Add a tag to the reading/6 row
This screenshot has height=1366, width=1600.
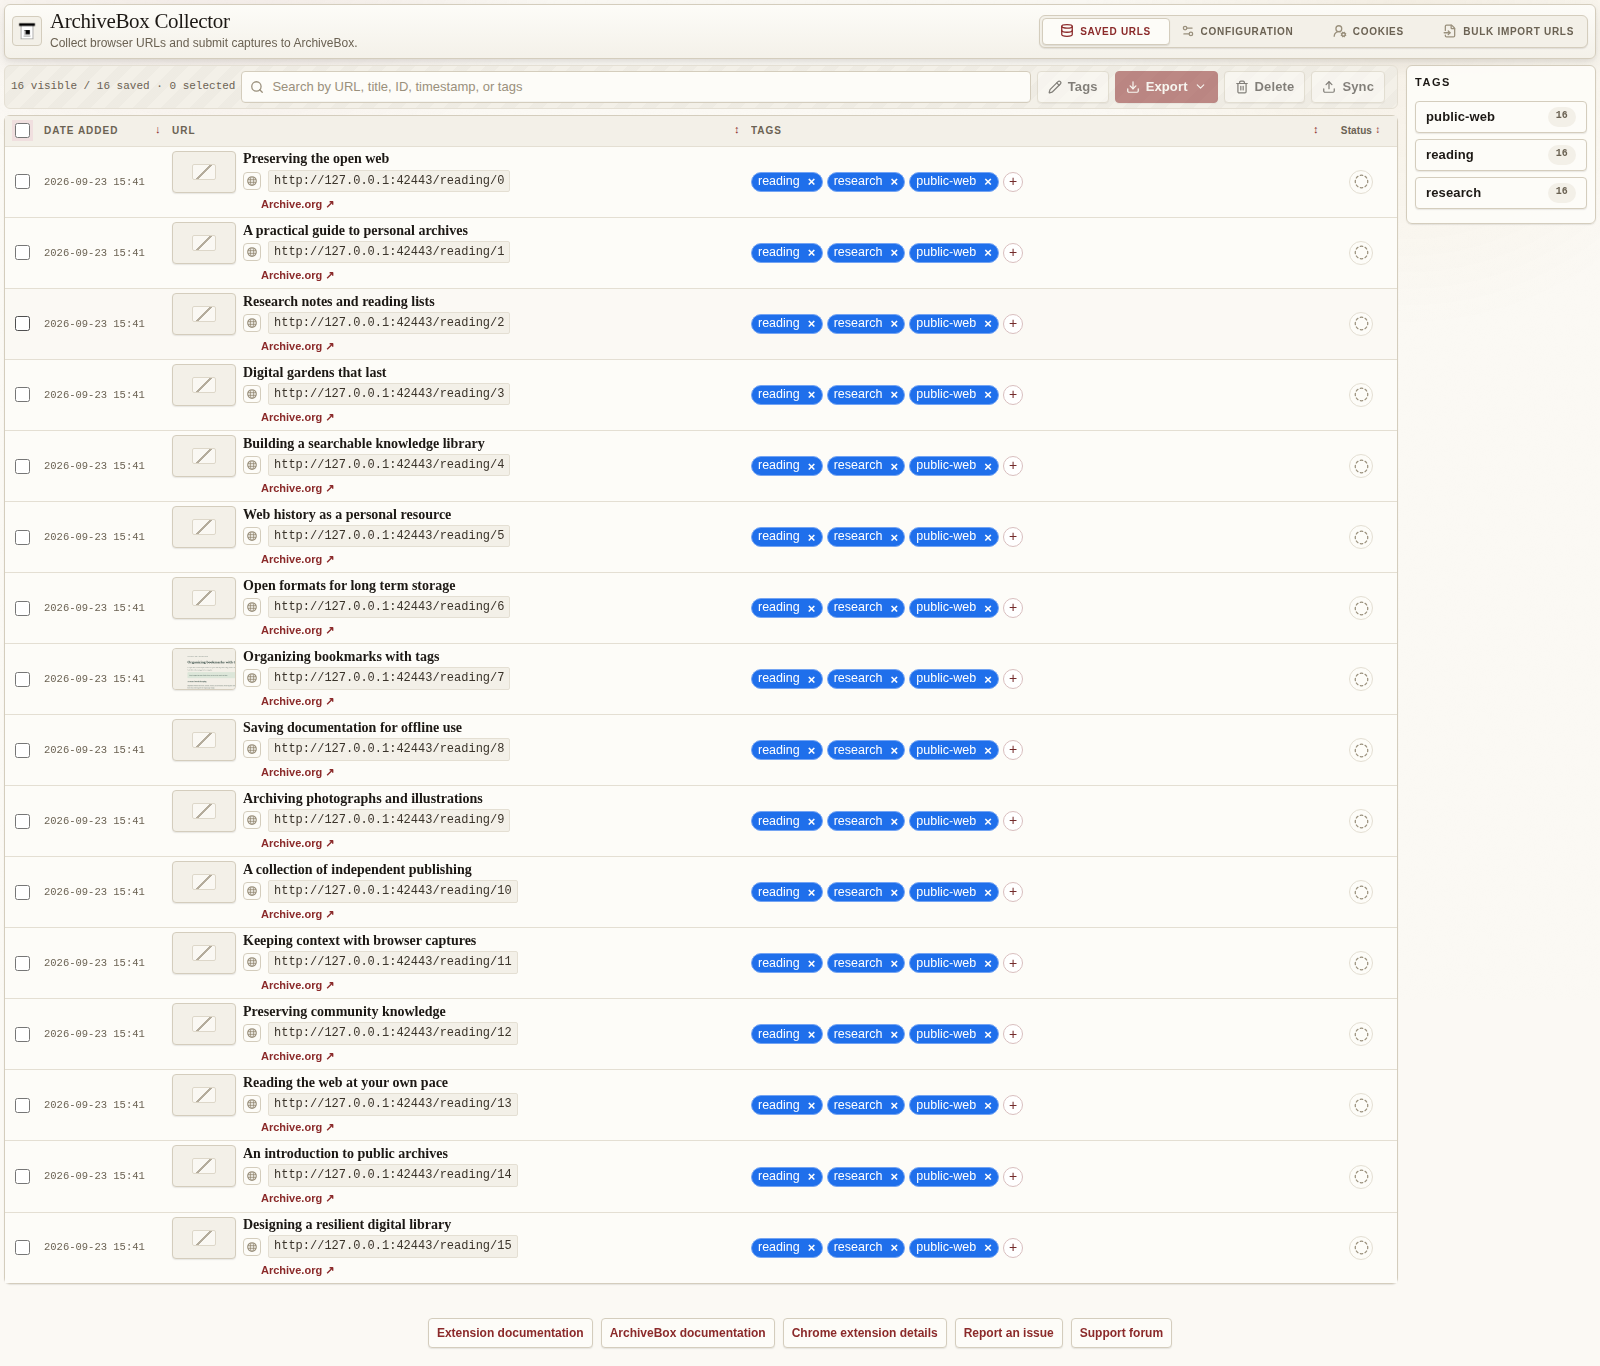[x=1013, y=608]
